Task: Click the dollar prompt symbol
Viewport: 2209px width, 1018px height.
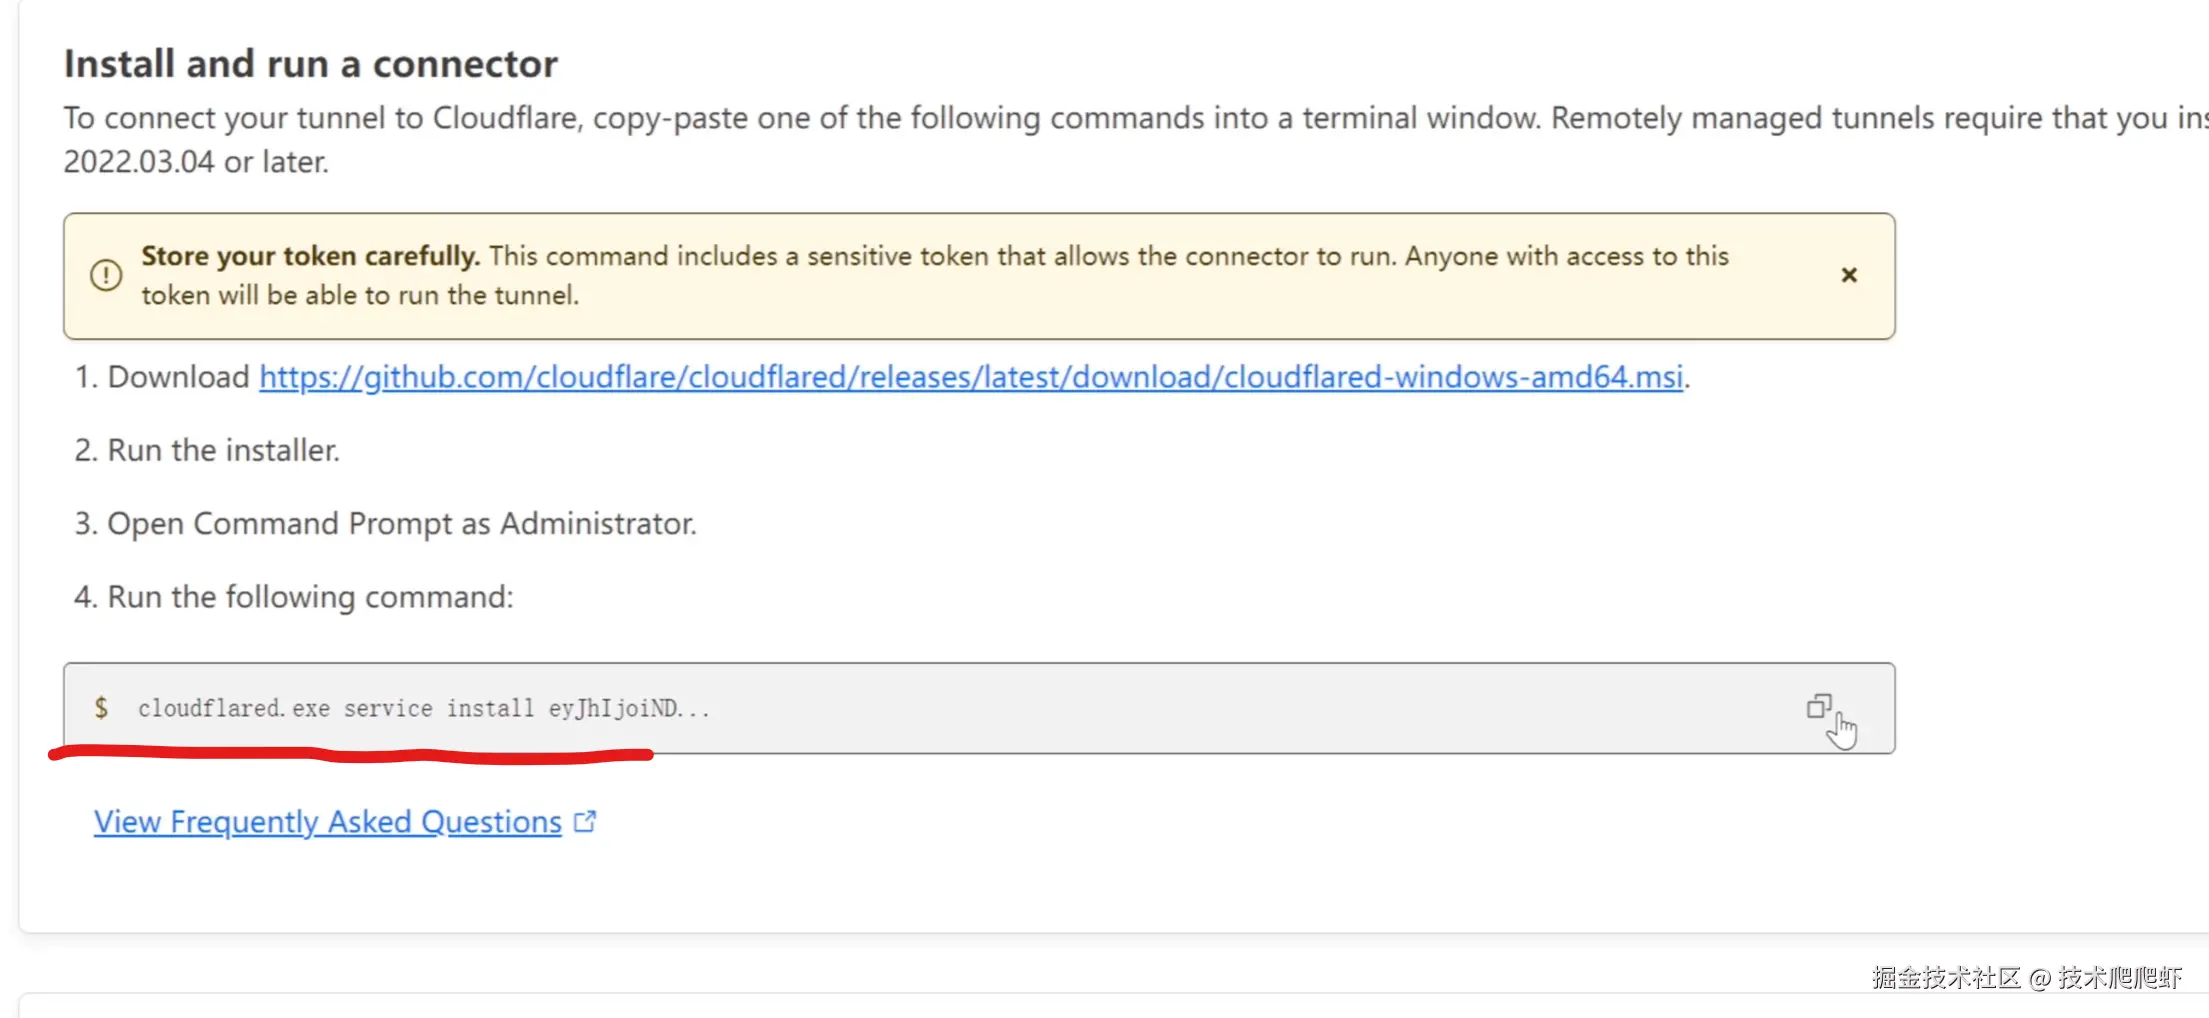Action: click(101, 708)
